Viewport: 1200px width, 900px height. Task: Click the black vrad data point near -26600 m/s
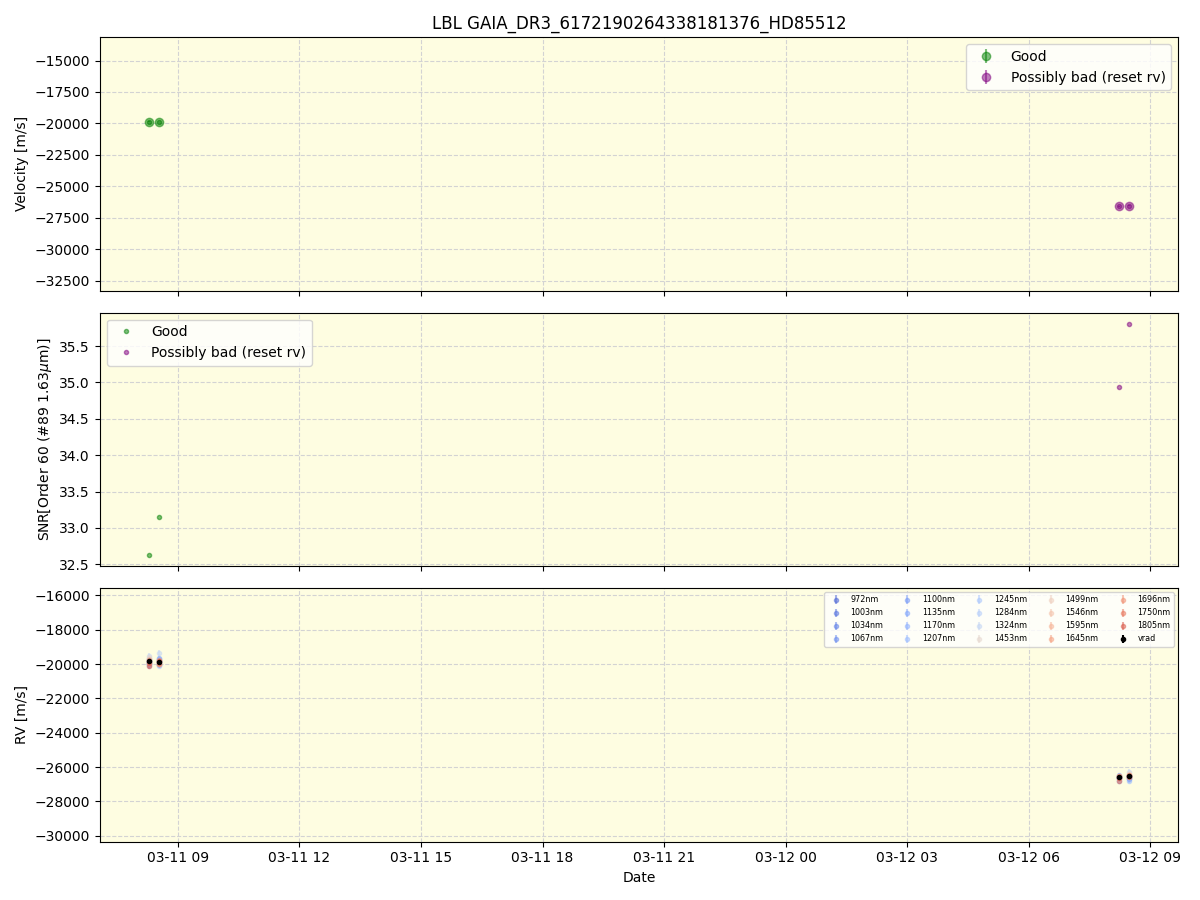click(x=1120, y=777)
